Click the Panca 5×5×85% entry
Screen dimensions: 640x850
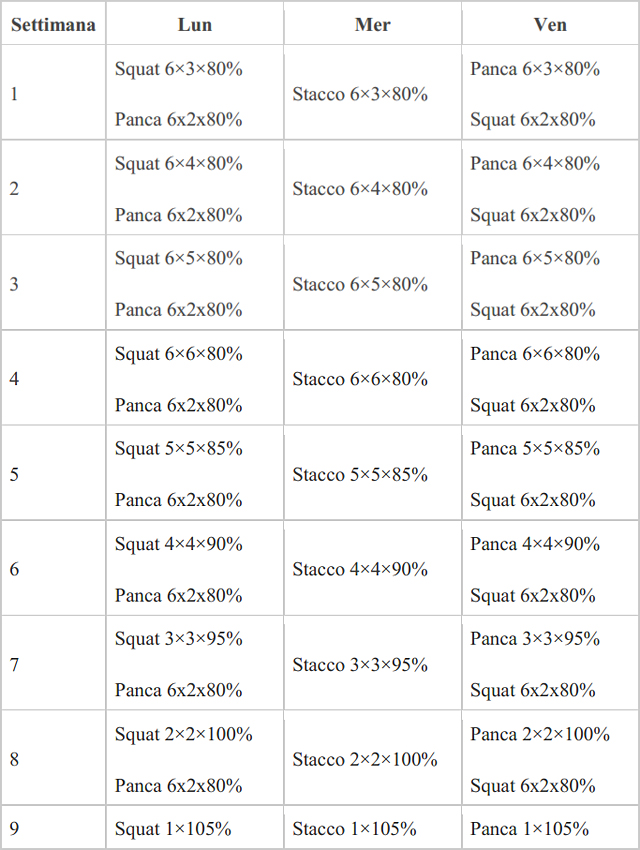tap(535, 448)
